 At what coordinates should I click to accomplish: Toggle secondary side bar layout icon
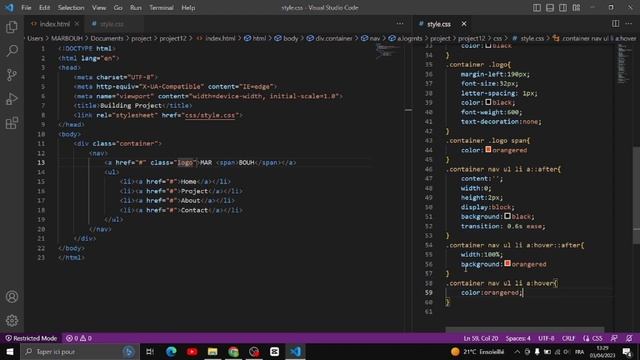click(563, 8)
